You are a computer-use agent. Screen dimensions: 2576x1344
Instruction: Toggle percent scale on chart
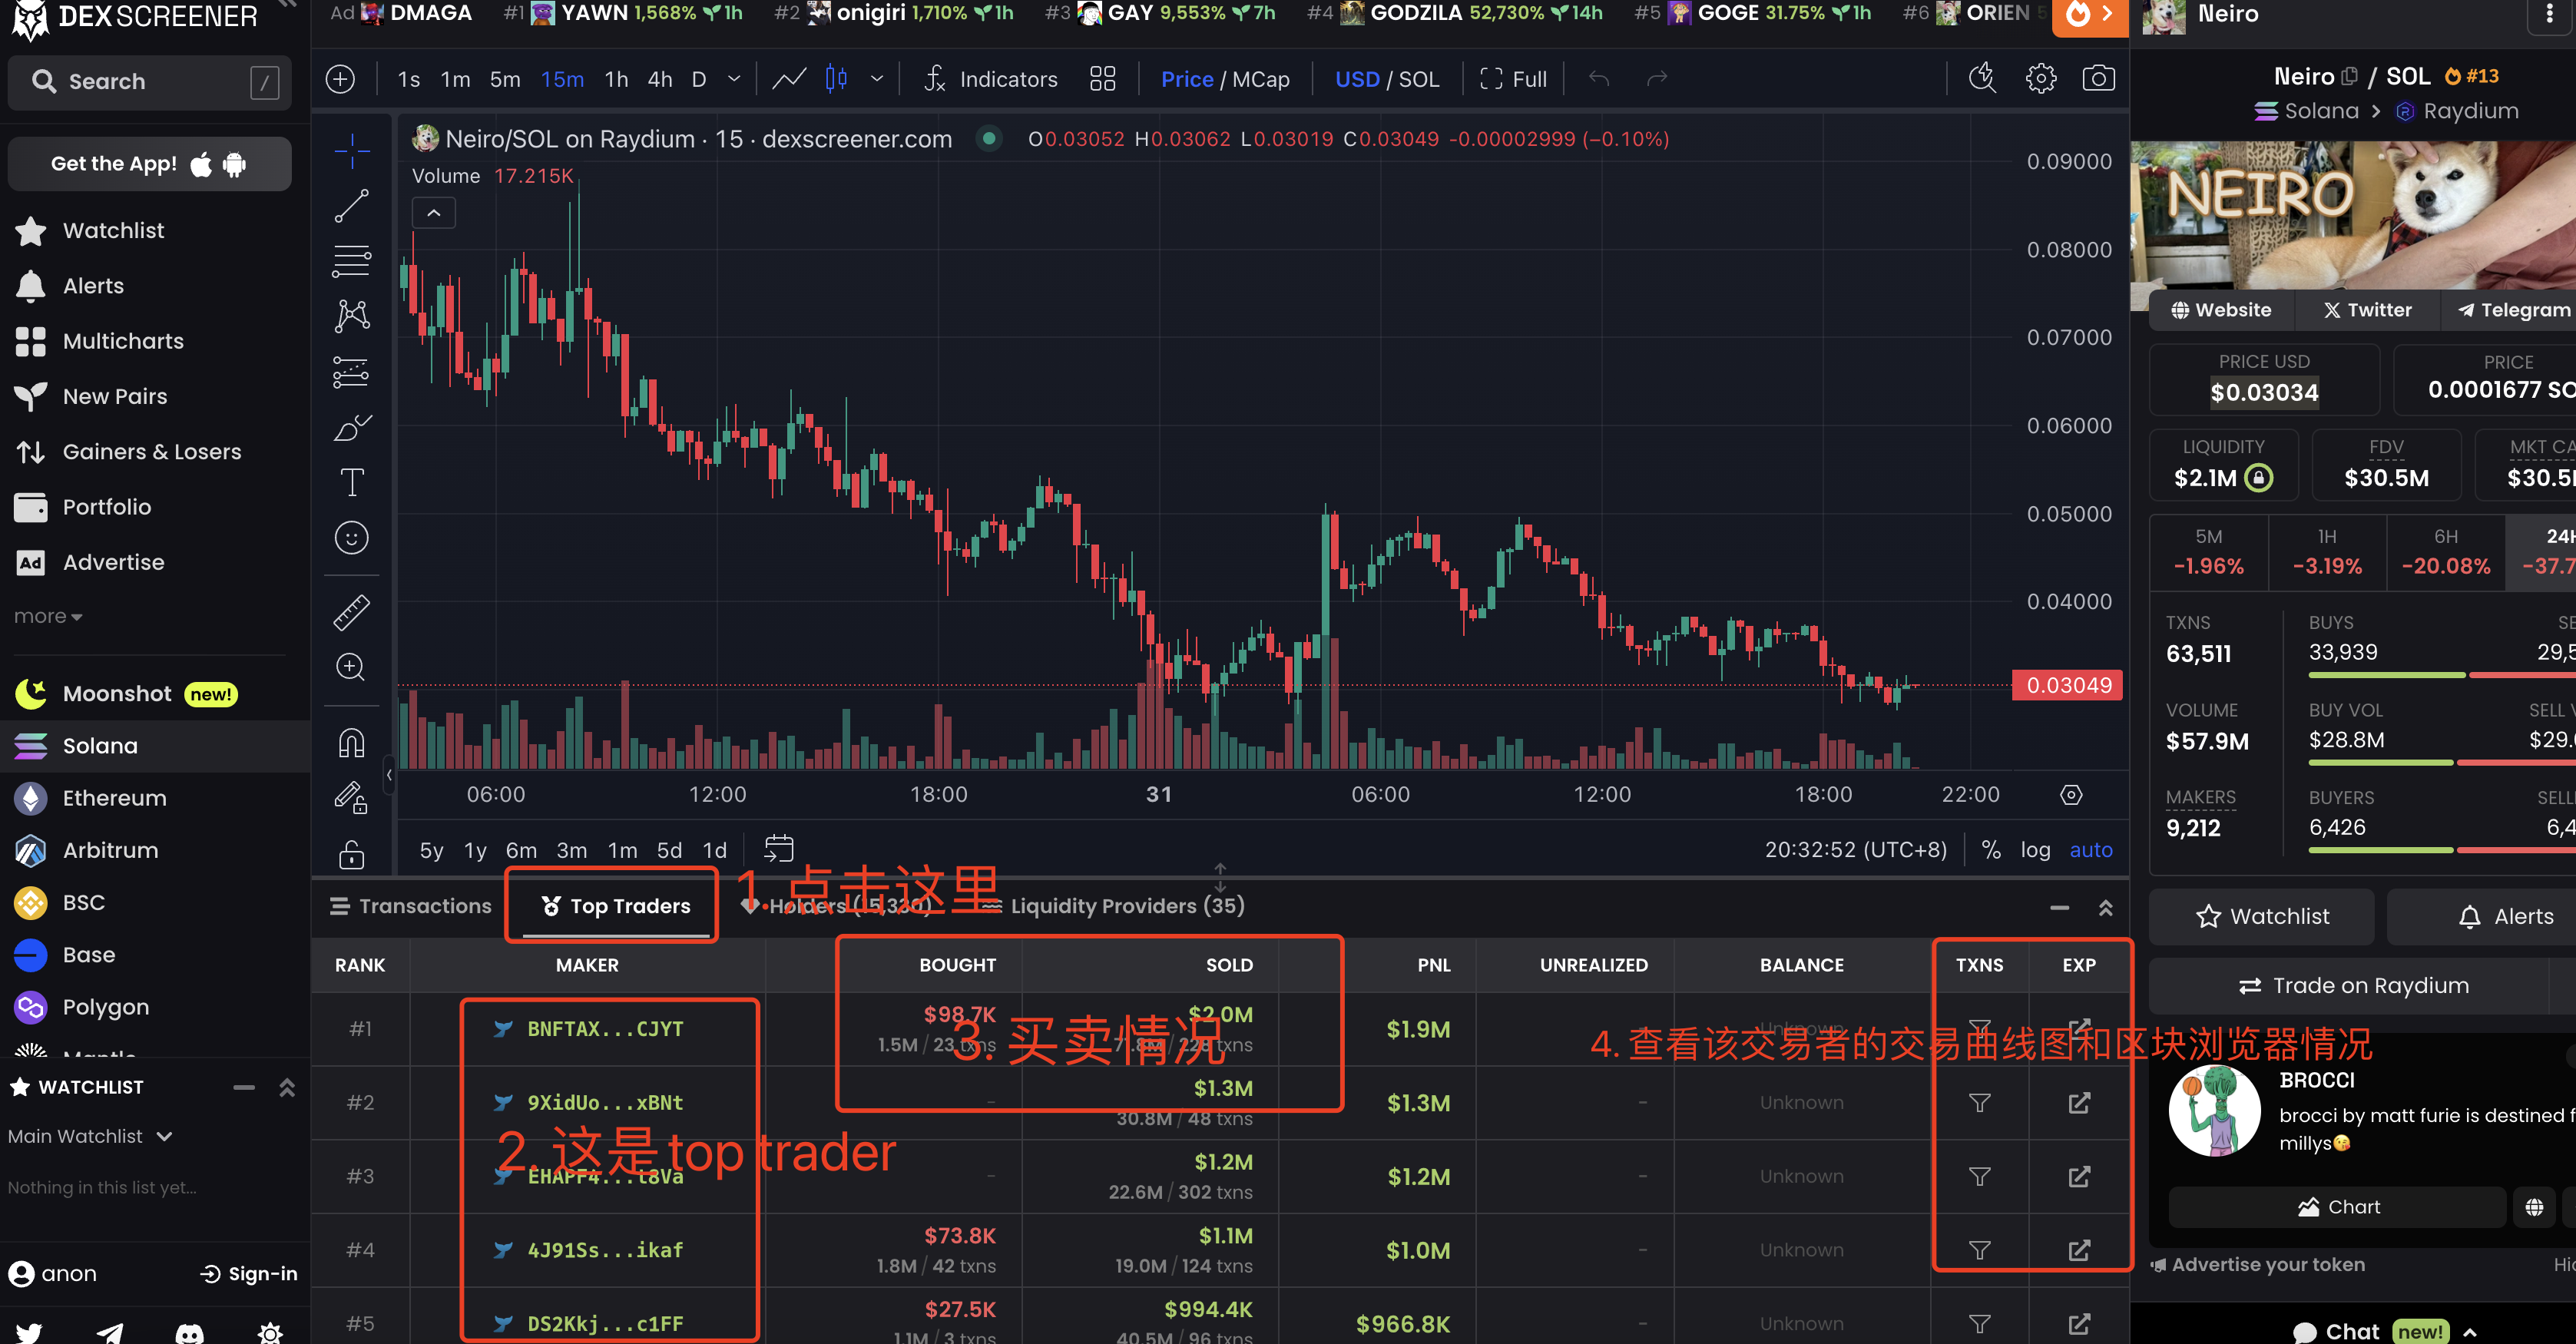pos(1991,850)
